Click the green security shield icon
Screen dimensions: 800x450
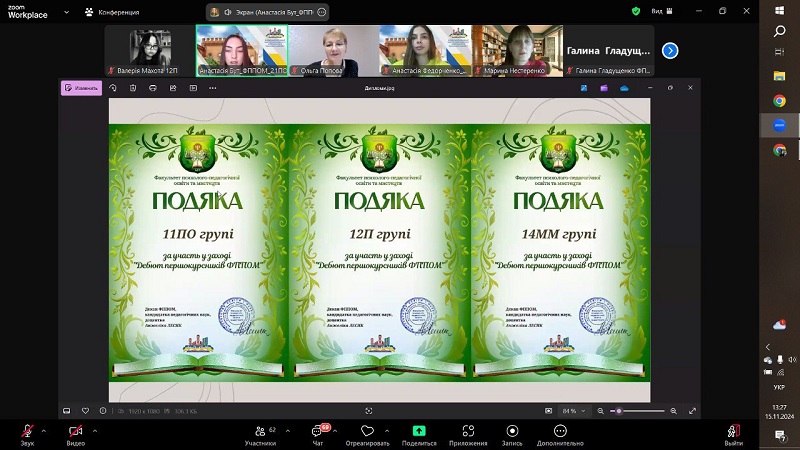click(x=636, y=11)
